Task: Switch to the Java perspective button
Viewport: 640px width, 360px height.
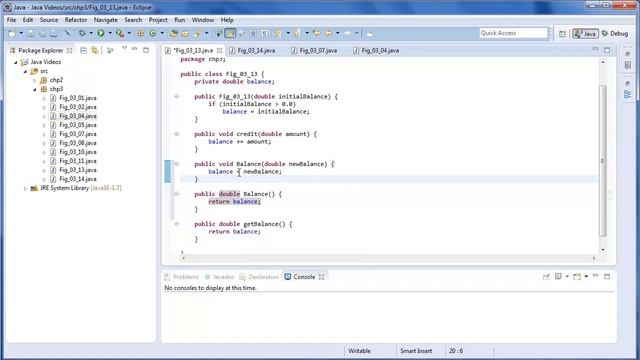Action: 585,34
